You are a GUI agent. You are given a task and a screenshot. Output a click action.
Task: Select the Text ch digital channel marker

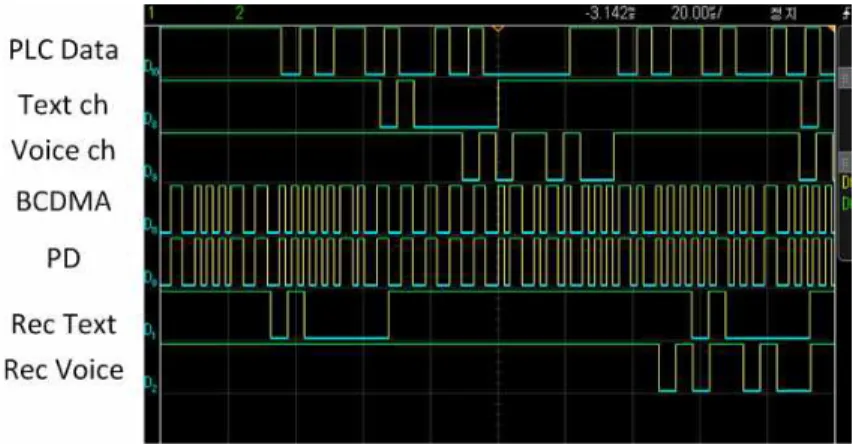[151, 120]
